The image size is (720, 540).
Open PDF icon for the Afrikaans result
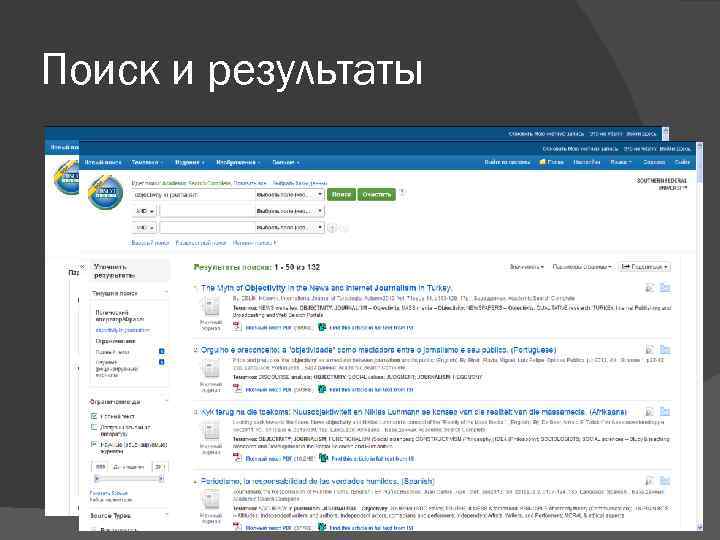coord(237,458)
